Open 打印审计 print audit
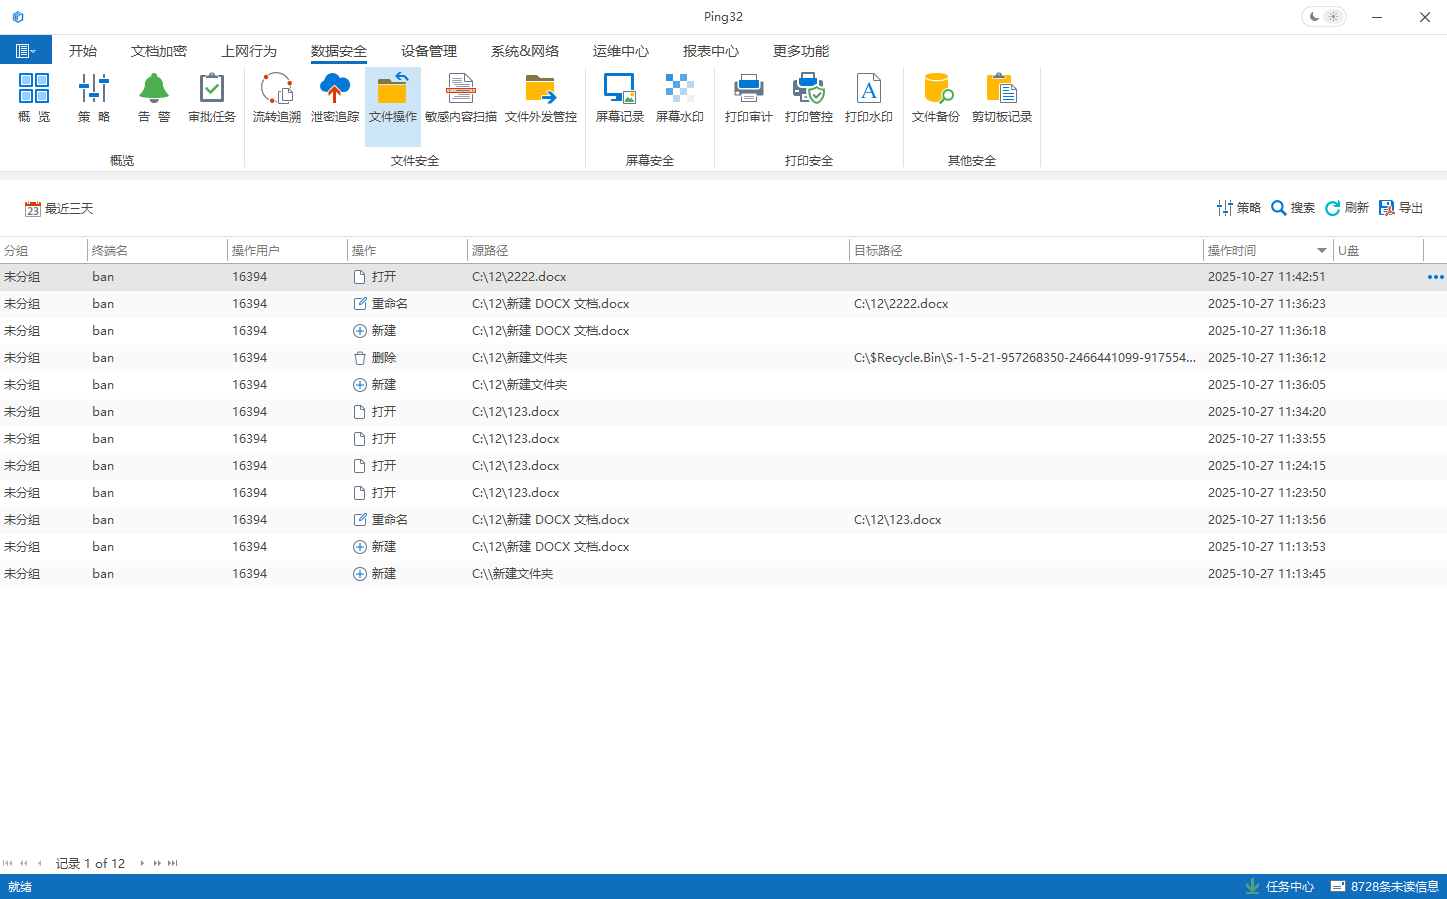Viewport: 1447px width, 899px height. 748,98
